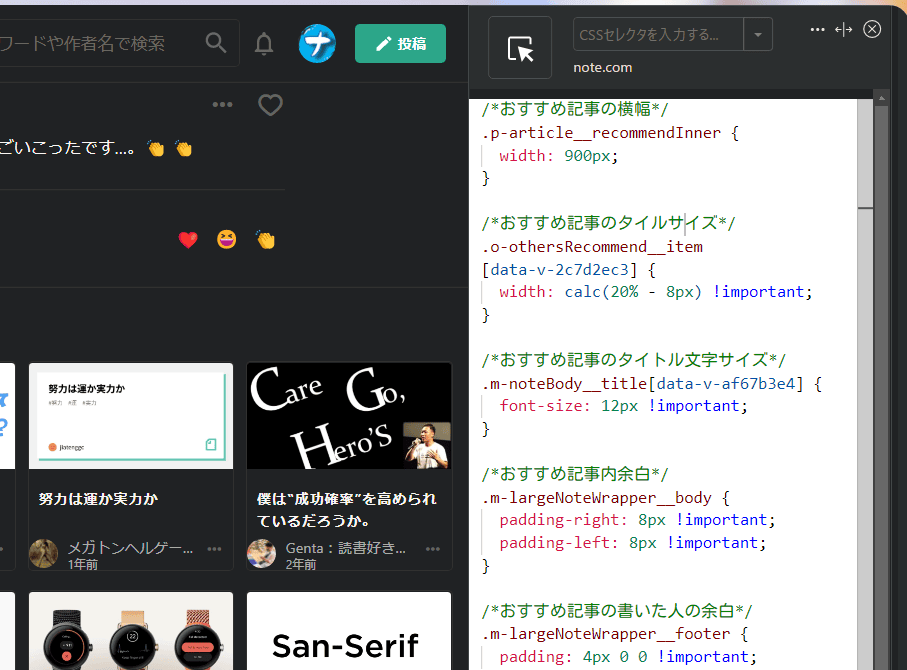Click the .o-othersRecommend__item selector text
Screen dimensions: 907x670
592,247
